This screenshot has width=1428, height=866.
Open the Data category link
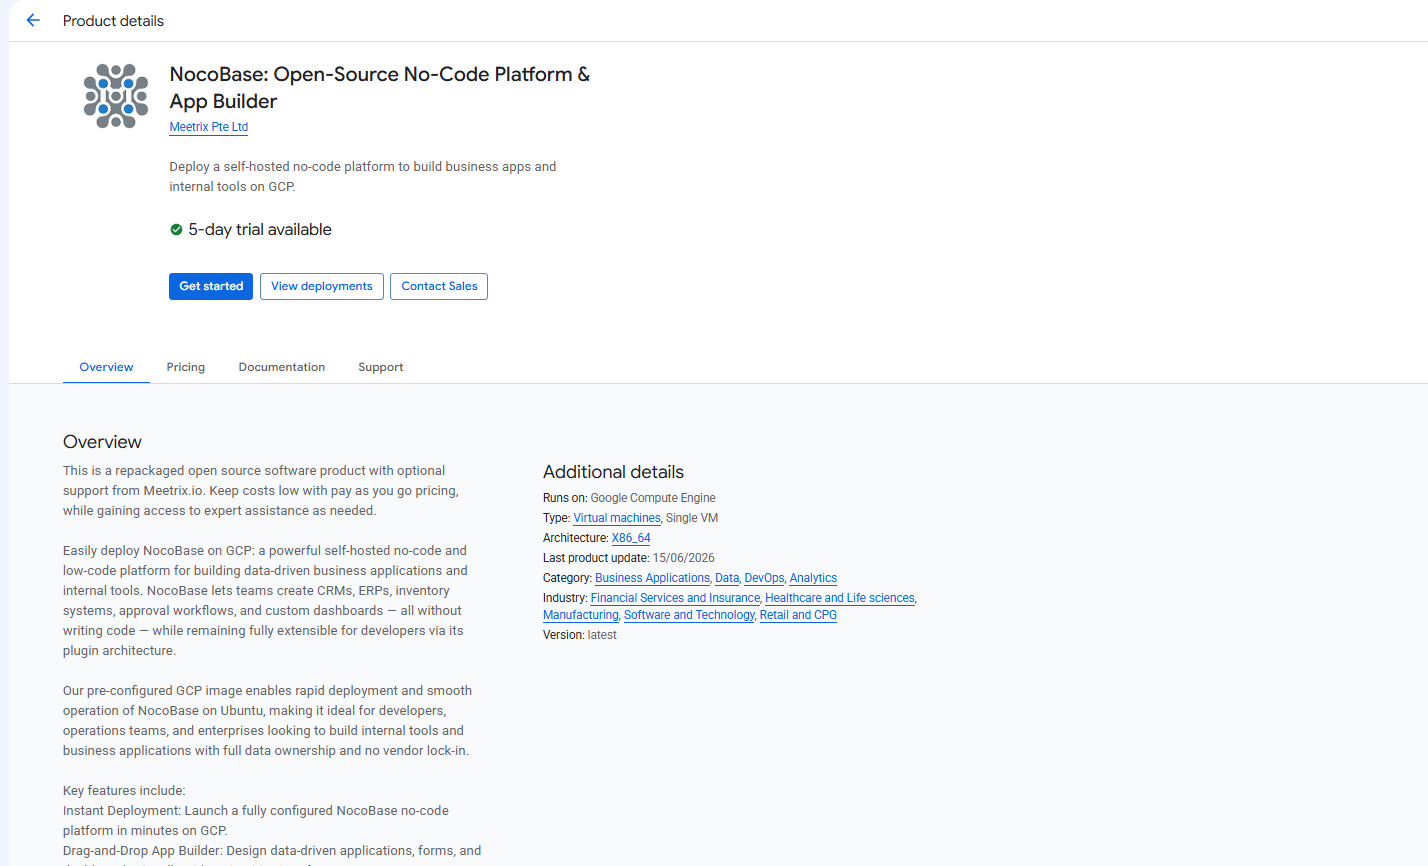coord(727,578)
